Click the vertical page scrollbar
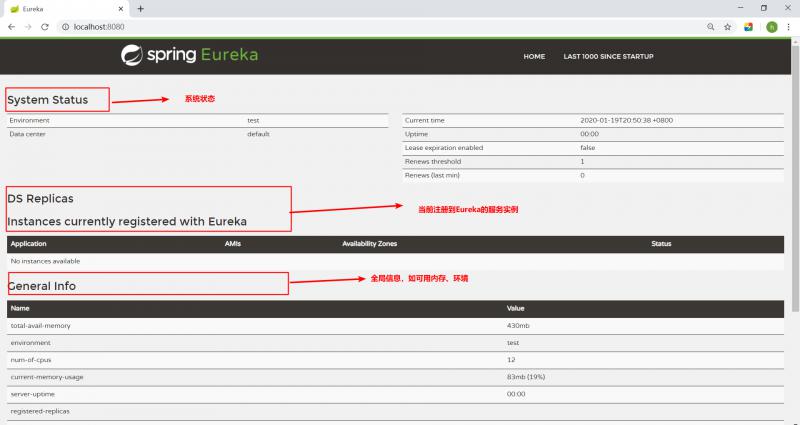This screenshot has height=425, width=800. pyautogui.click(x=795, y=179)
